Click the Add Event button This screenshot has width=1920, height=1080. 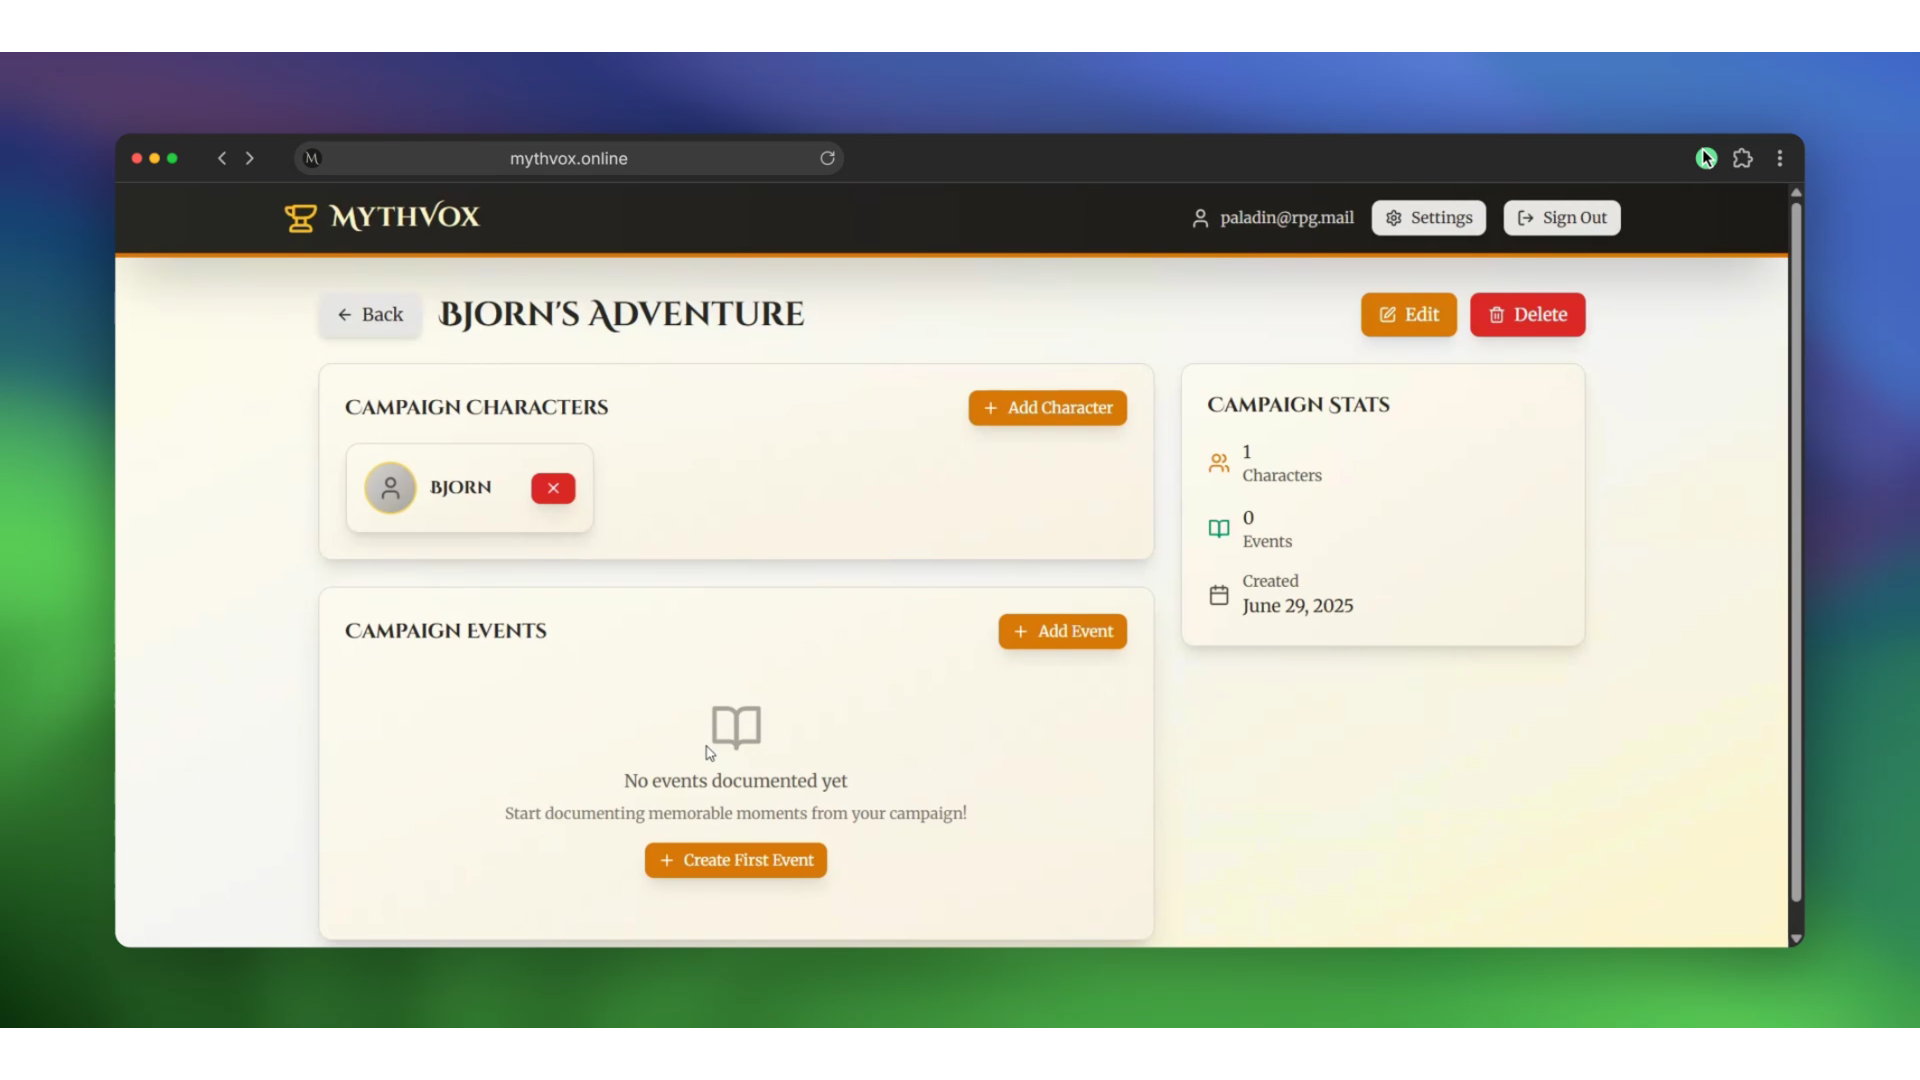tap(1062, 631)
